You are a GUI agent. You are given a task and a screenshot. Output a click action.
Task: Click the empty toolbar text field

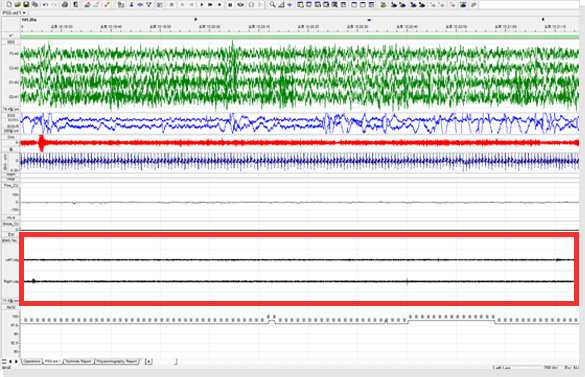[529, 4]
